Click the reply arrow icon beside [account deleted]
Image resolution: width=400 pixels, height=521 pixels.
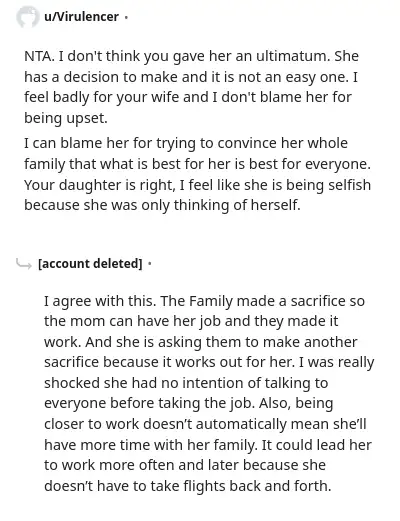(24, 264)
